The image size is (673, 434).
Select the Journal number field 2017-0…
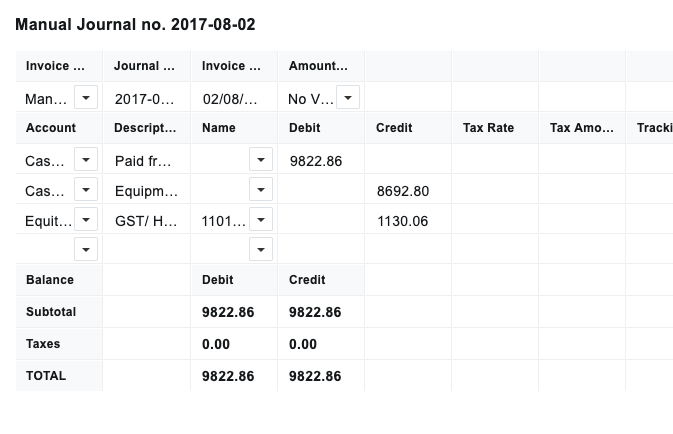147,98
